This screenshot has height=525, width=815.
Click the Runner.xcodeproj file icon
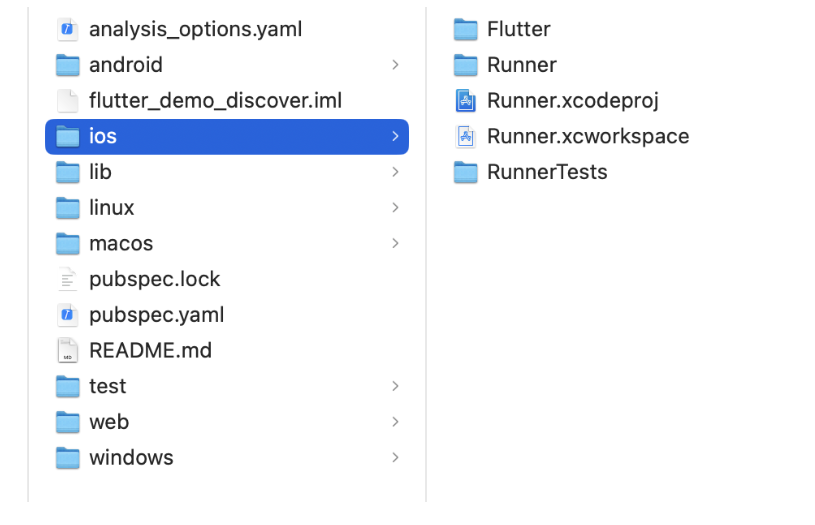[465, 100]
